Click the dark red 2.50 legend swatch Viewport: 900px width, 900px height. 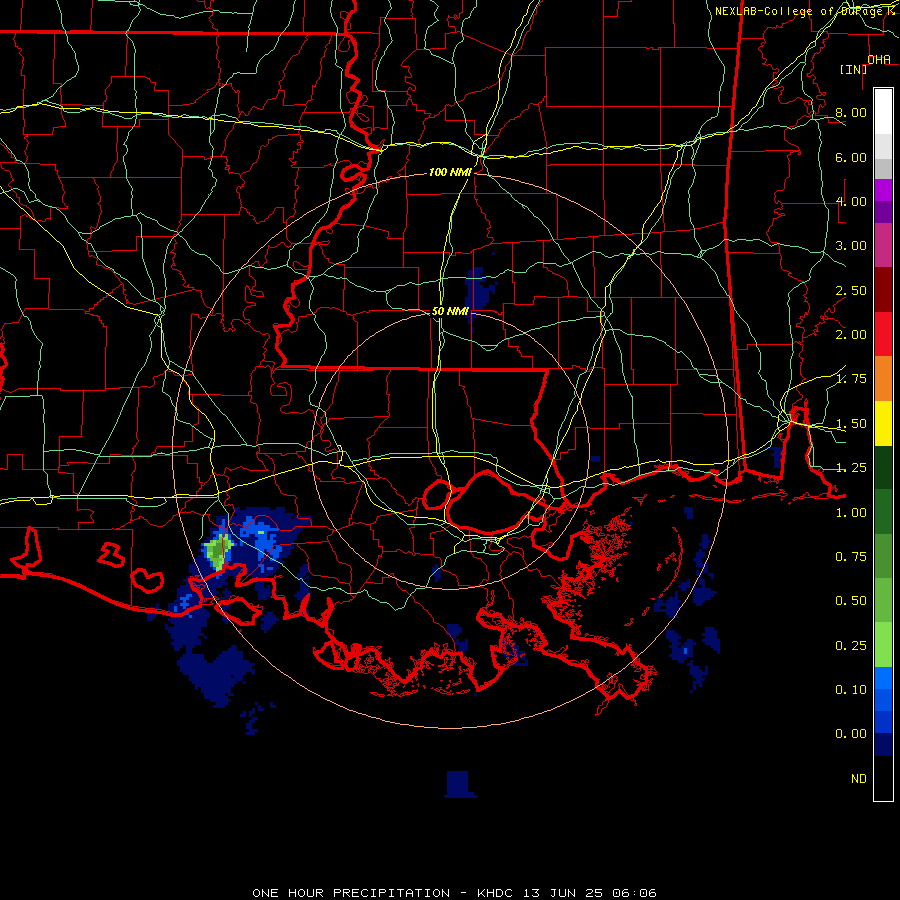coord(883,290)
